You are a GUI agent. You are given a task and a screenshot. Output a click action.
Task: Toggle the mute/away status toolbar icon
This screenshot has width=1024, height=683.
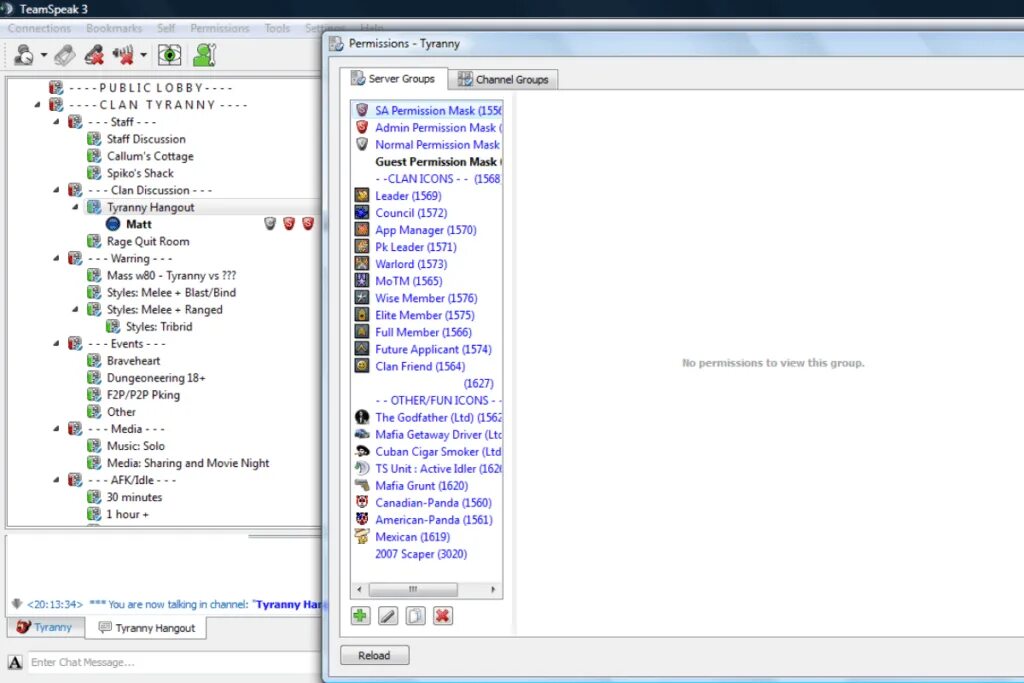click(123, 56)
